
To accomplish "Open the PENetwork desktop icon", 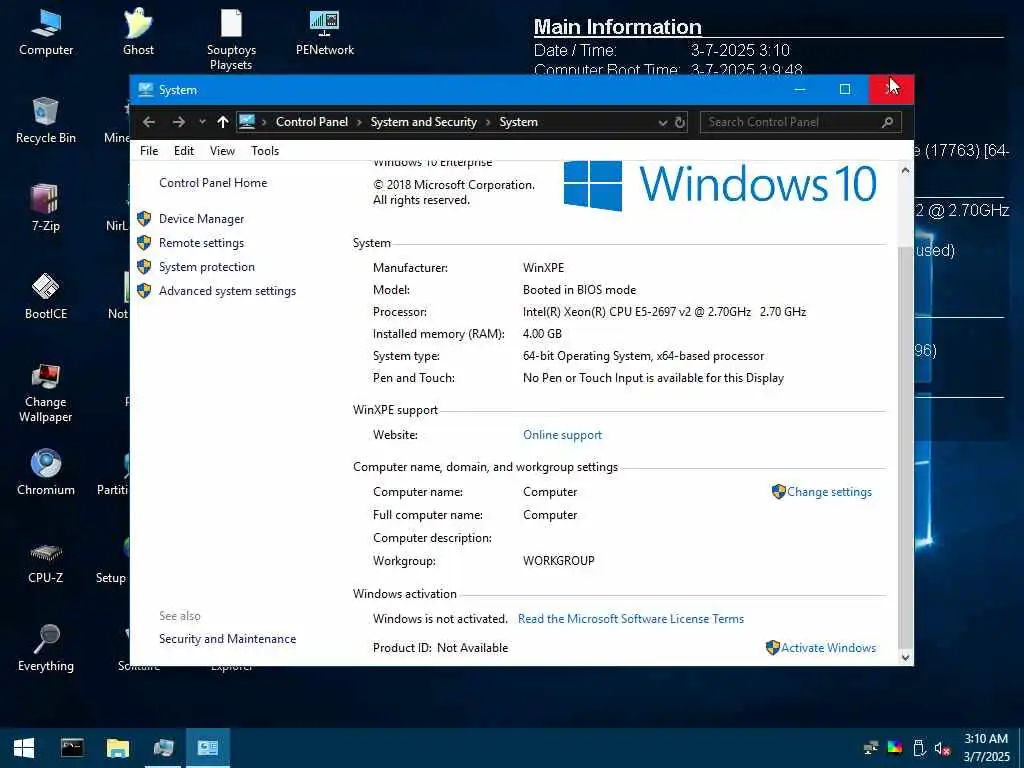I will click(325, 31).
